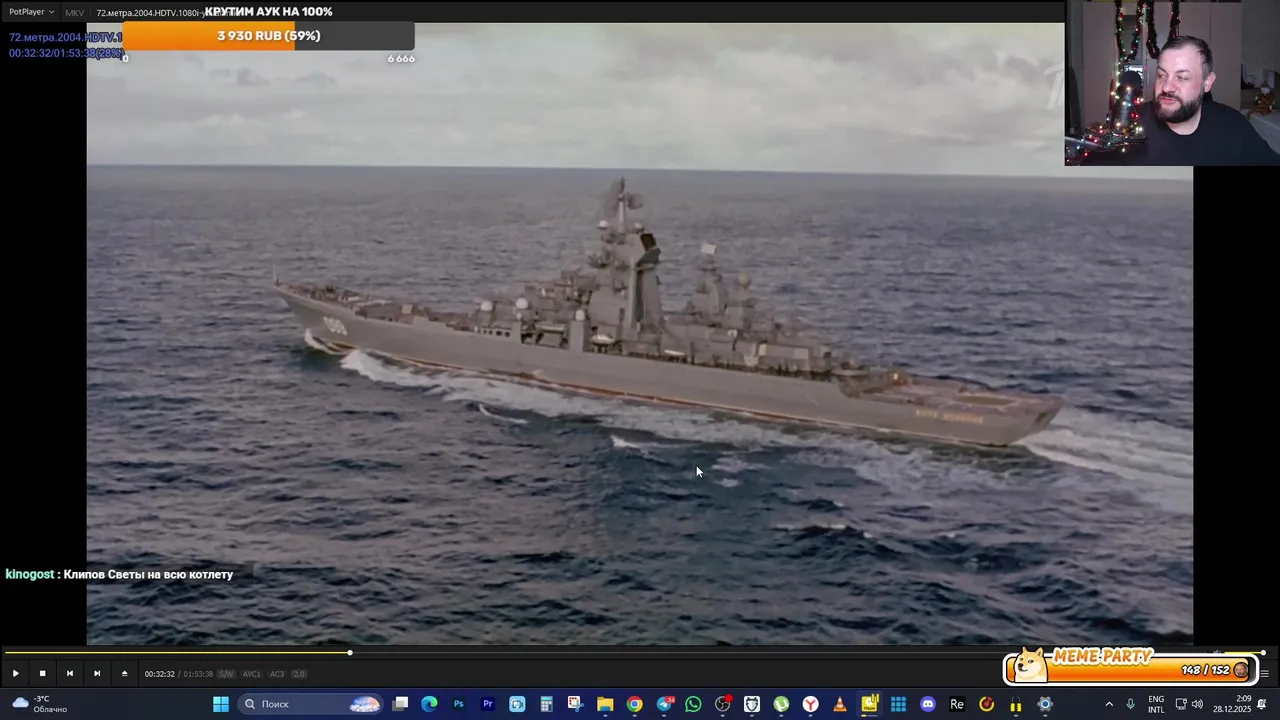
Task: Click the donation goal bar 3 930 RUB
Action: [268, 36]
